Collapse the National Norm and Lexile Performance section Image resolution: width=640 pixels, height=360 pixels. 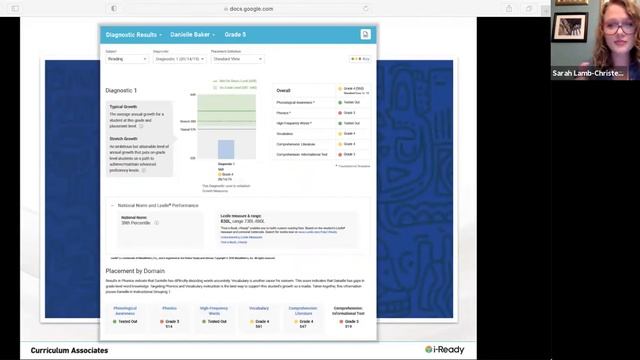tap(113, 205)
